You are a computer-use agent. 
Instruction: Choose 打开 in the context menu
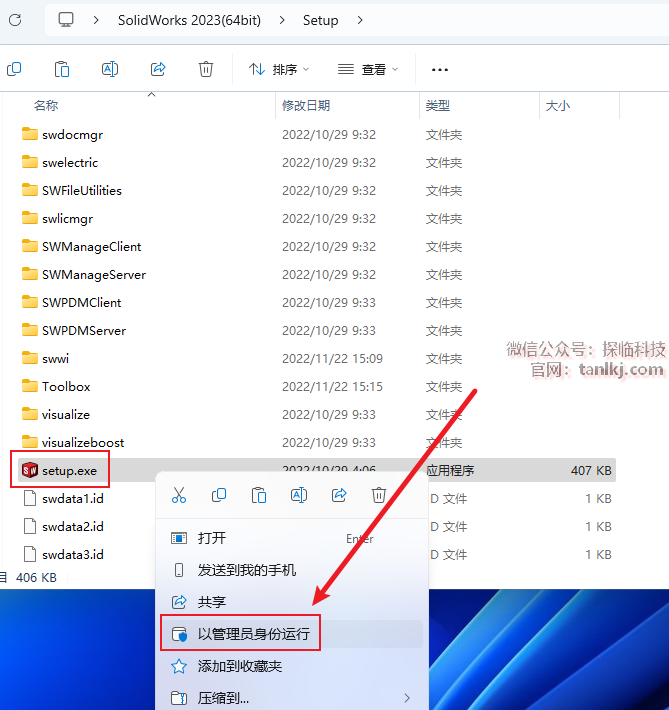pyautogui.click(x=290, y=538)
